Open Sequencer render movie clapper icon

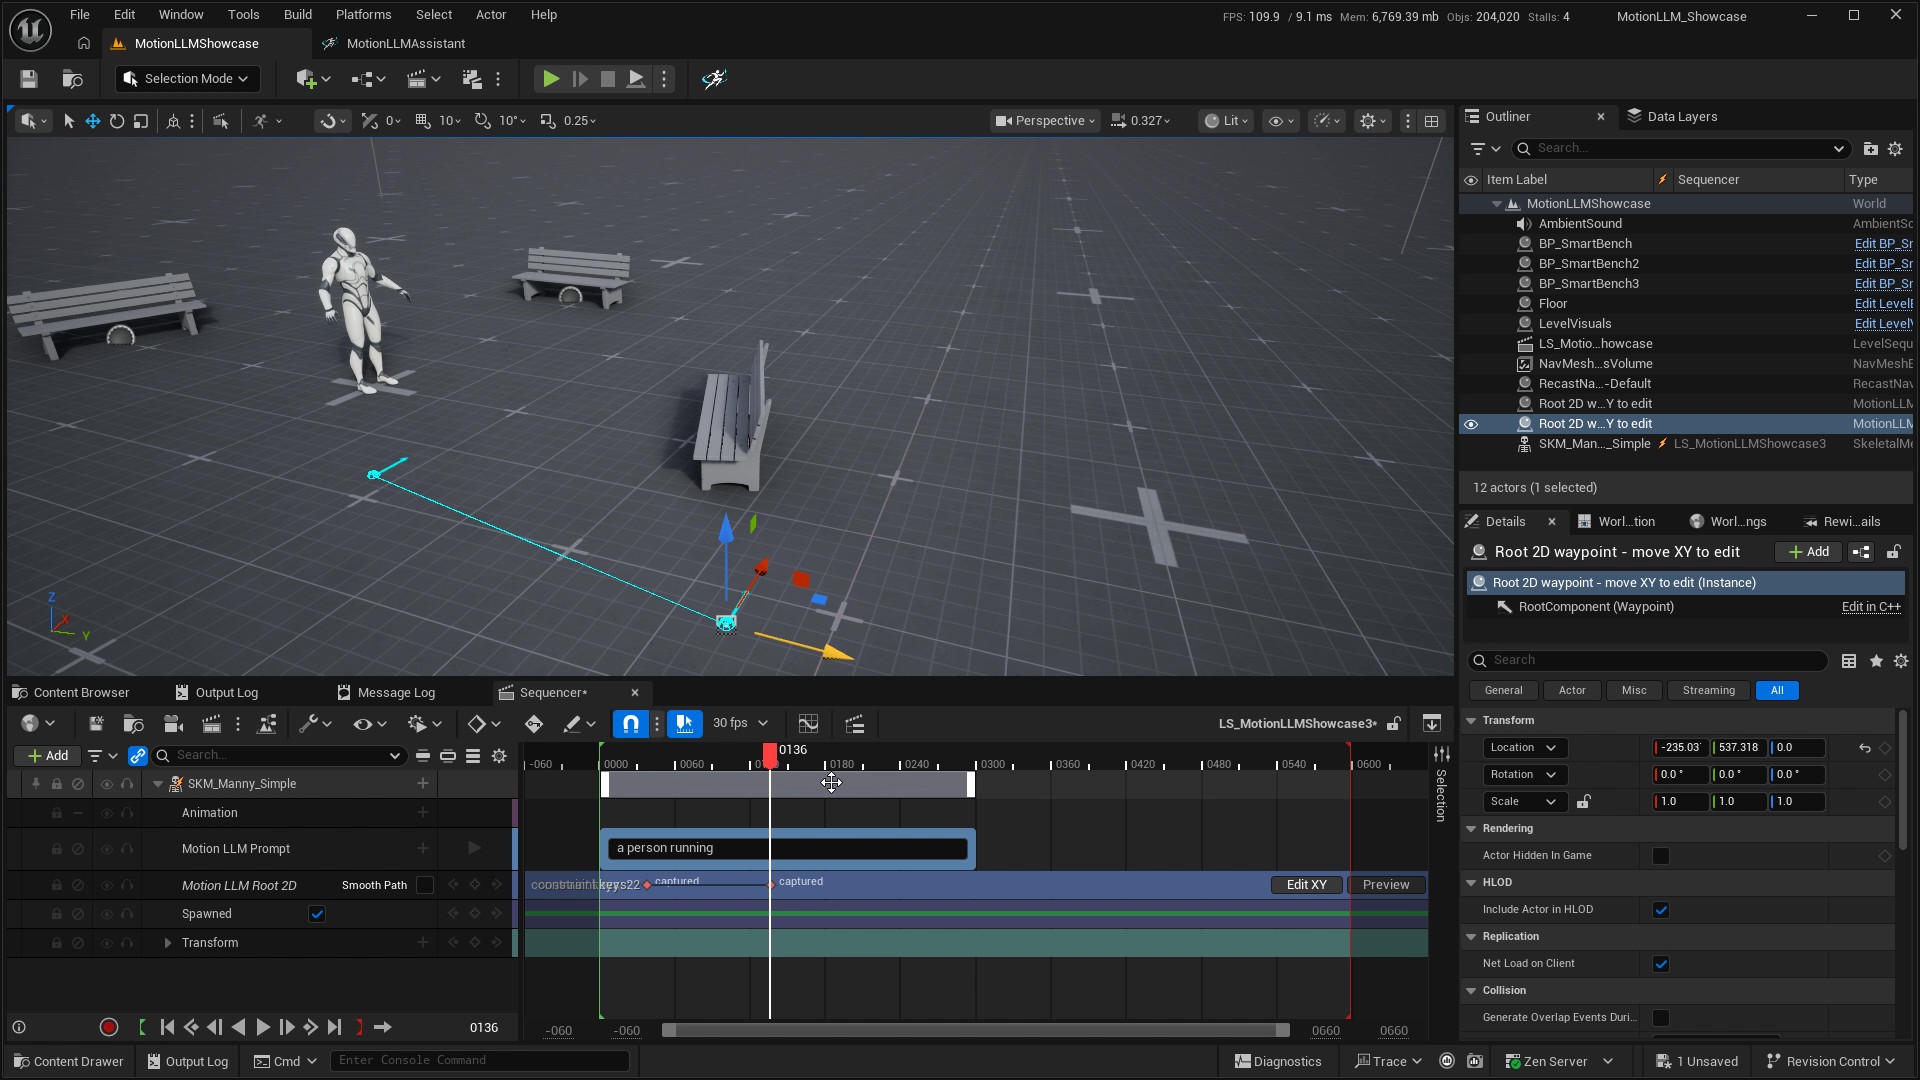pos(211,724)
